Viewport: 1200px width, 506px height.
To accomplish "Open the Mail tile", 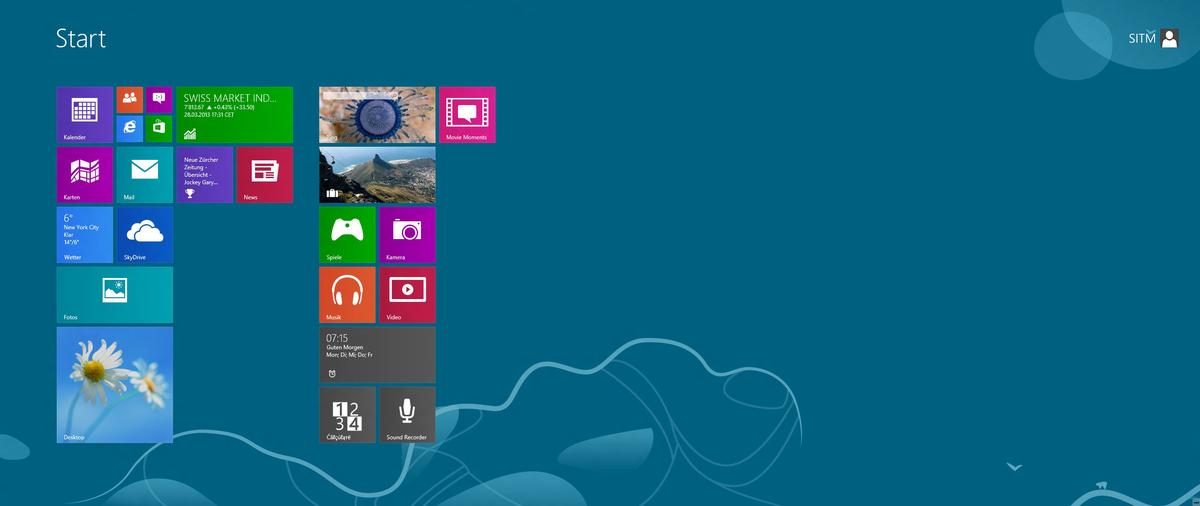I will pyautogui.click(x=145, y=175).
